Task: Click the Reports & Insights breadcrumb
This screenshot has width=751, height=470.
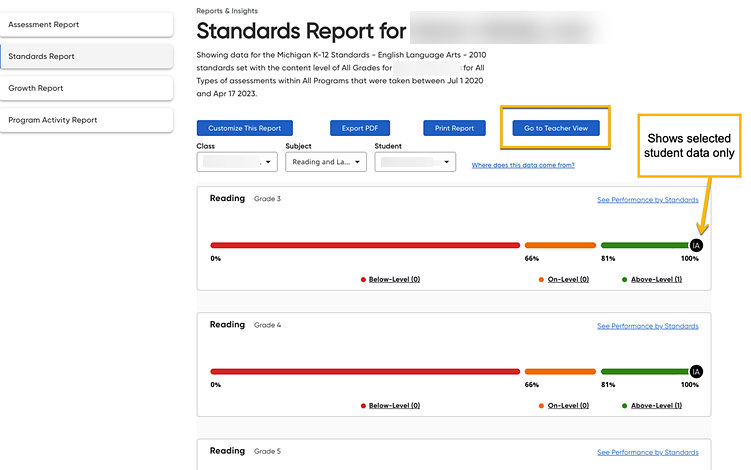Action: tap(227, 11)
